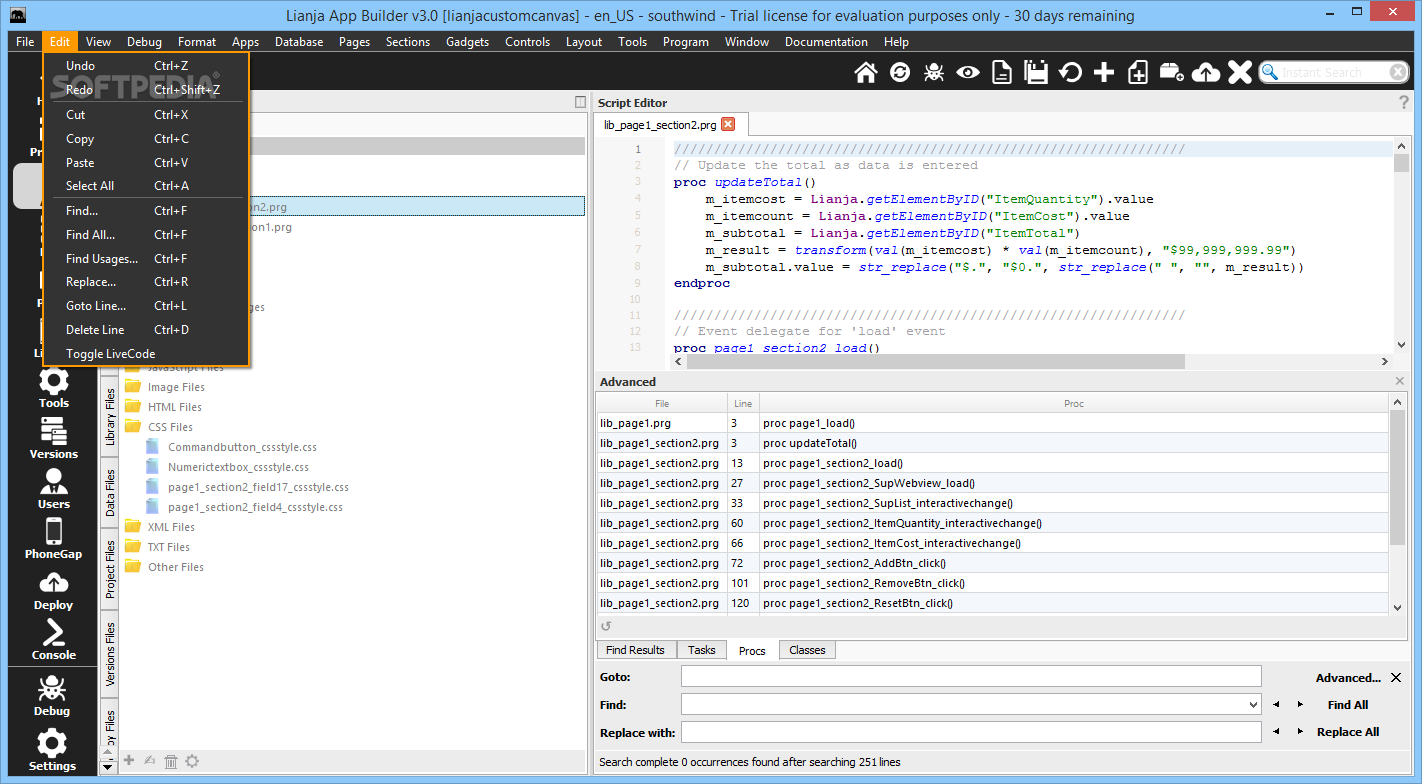Click the Instant Search field

click(x=1334, y=72)
